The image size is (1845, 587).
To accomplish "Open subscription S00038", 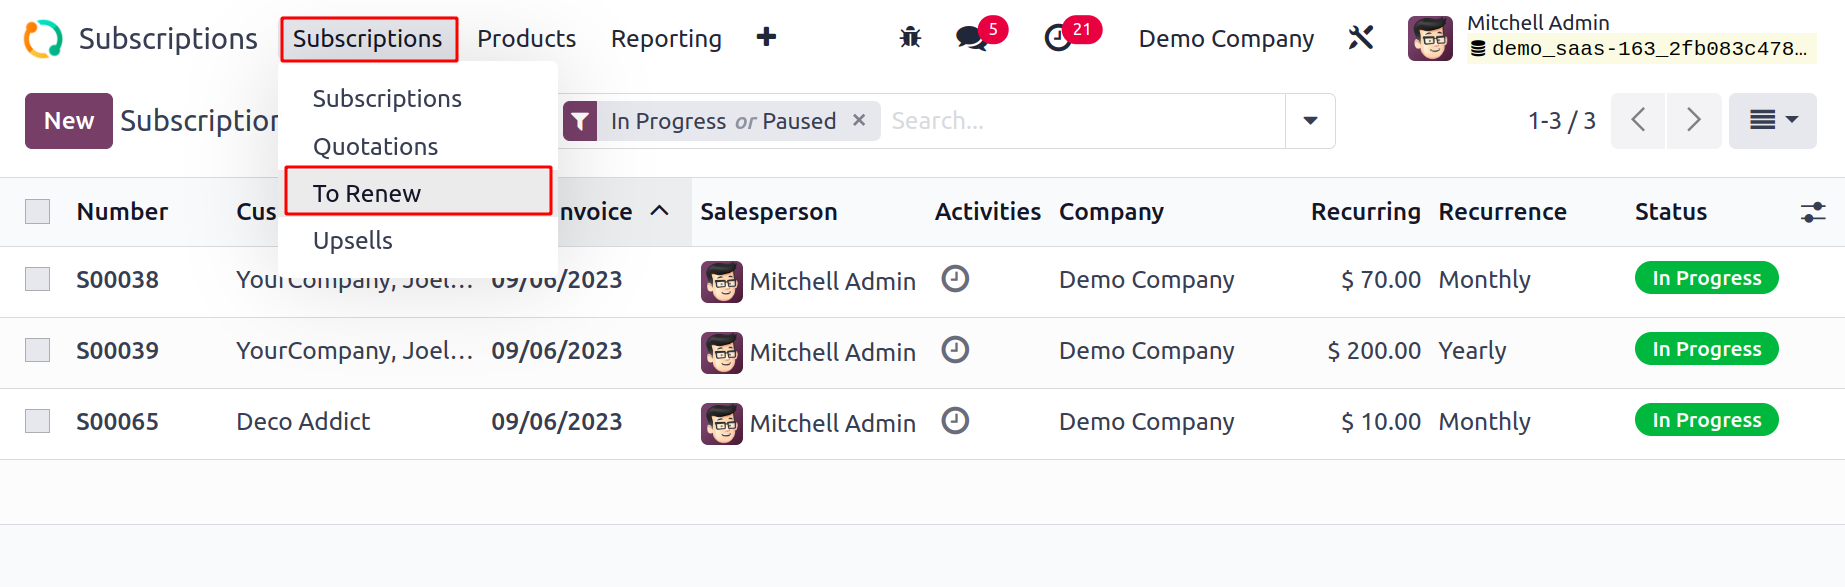I will [x=117, y=280].
